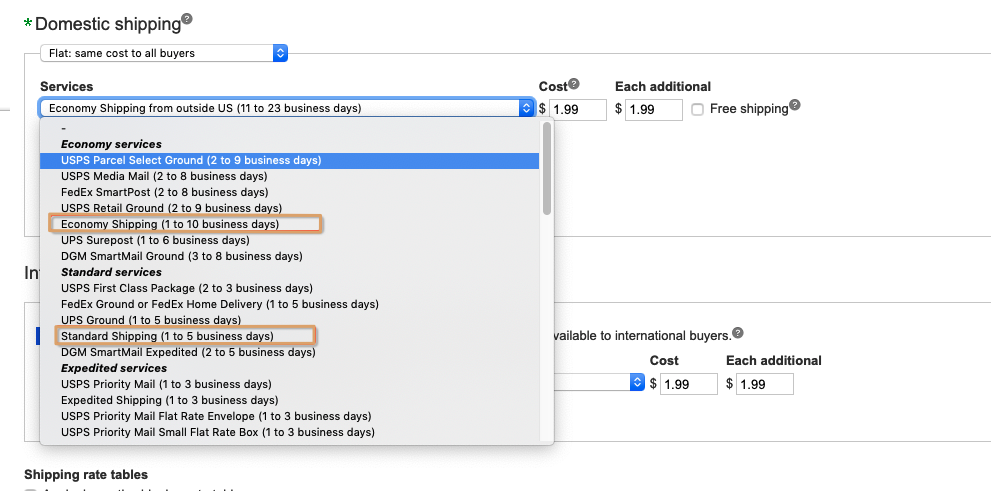Click the international Cost input field
Screen dimensions: 991x491
pos(689,384)
